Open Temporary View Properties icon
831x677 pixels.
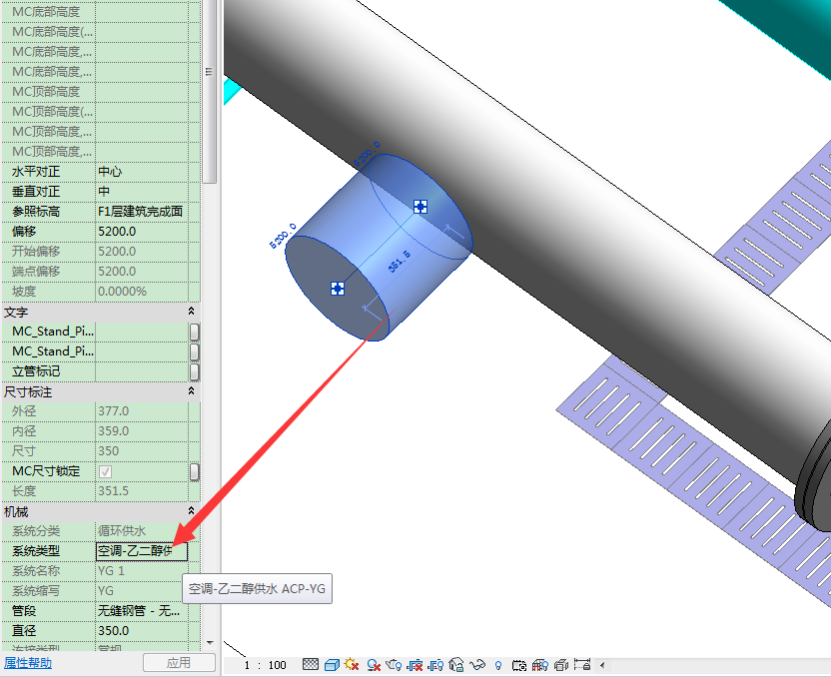[x=519, y=665]
